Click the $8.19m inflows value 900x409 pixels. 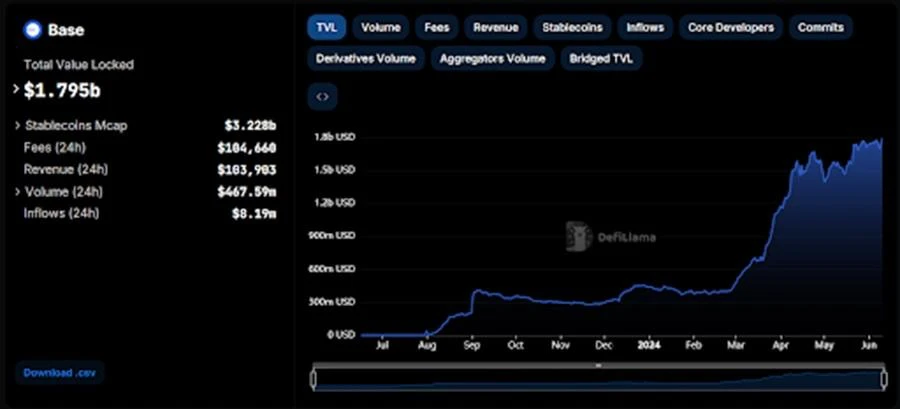point(254,214)
